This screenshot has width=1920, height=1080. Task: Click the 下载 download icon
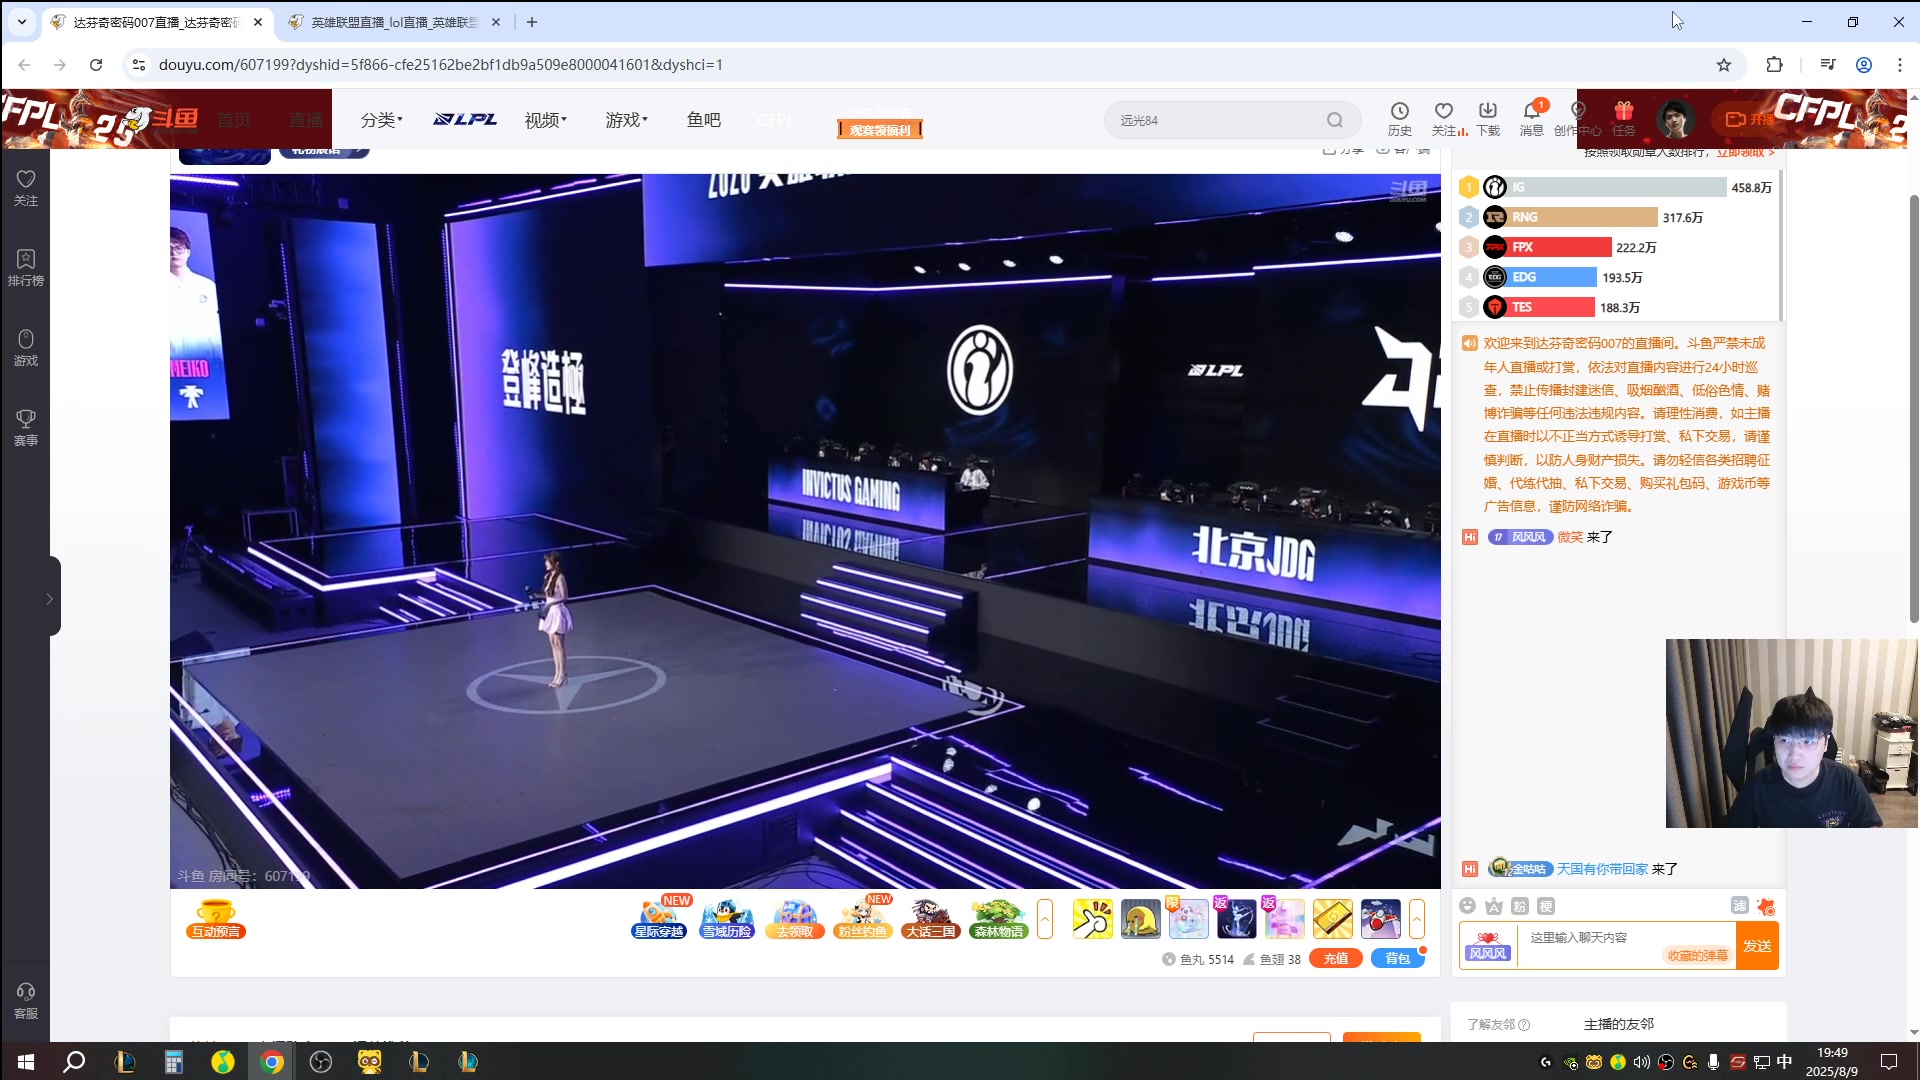[x=1488, y=118]
